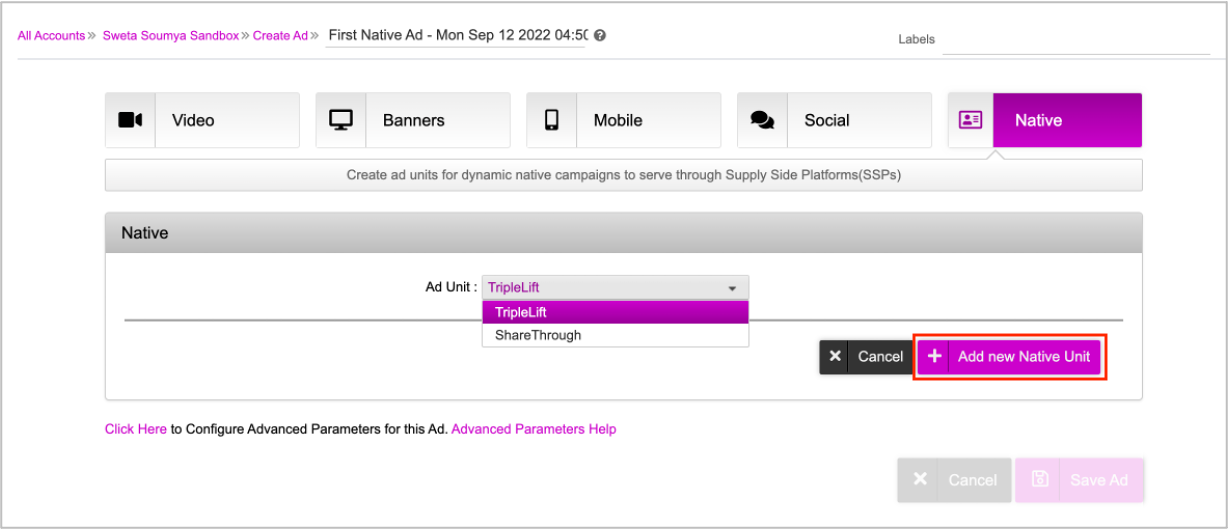Click the help question mark icon
This screenshot has width=1228, height=530.
pyautogui.click(x=600, y=35)
